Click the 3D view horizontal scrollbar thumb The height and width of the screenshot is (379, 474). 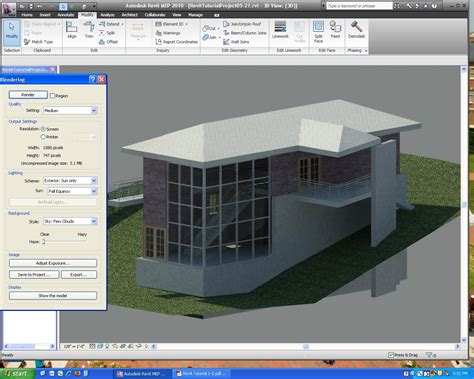point(306,347)
